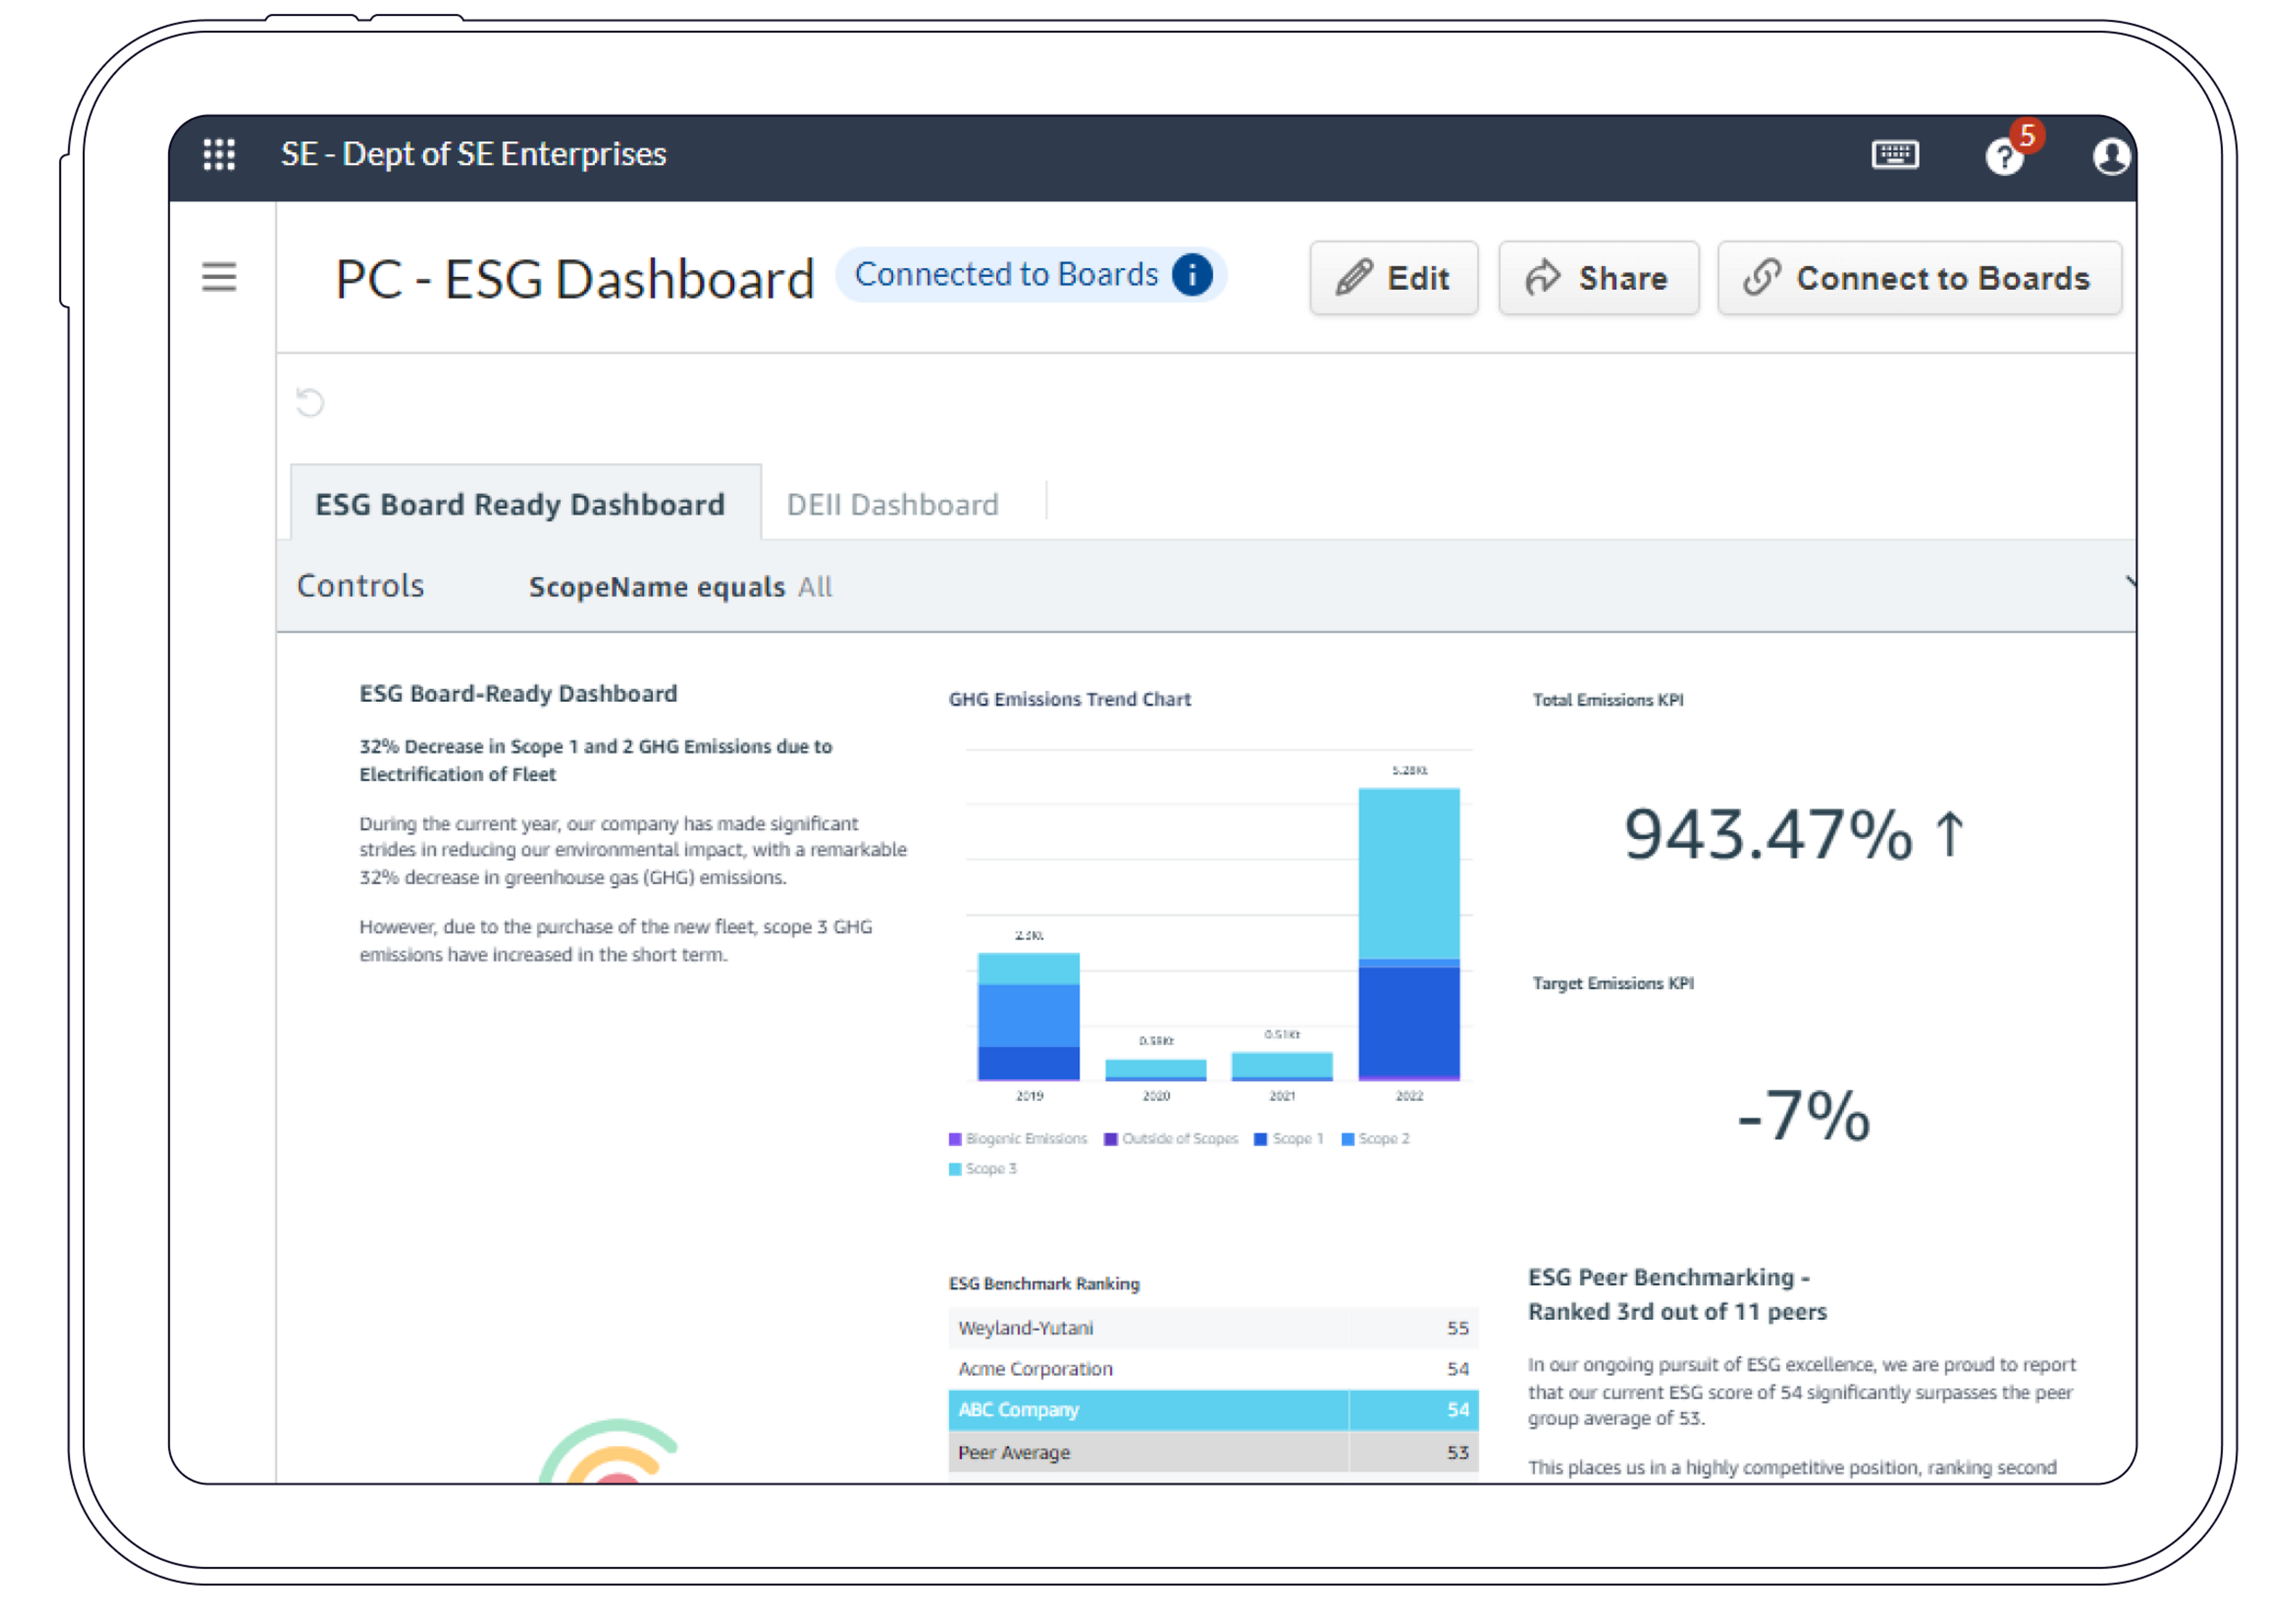Click the undo arrow icon
Image resolution: width=2296 pixels, height=1599 pixels.
click(310, 402)
